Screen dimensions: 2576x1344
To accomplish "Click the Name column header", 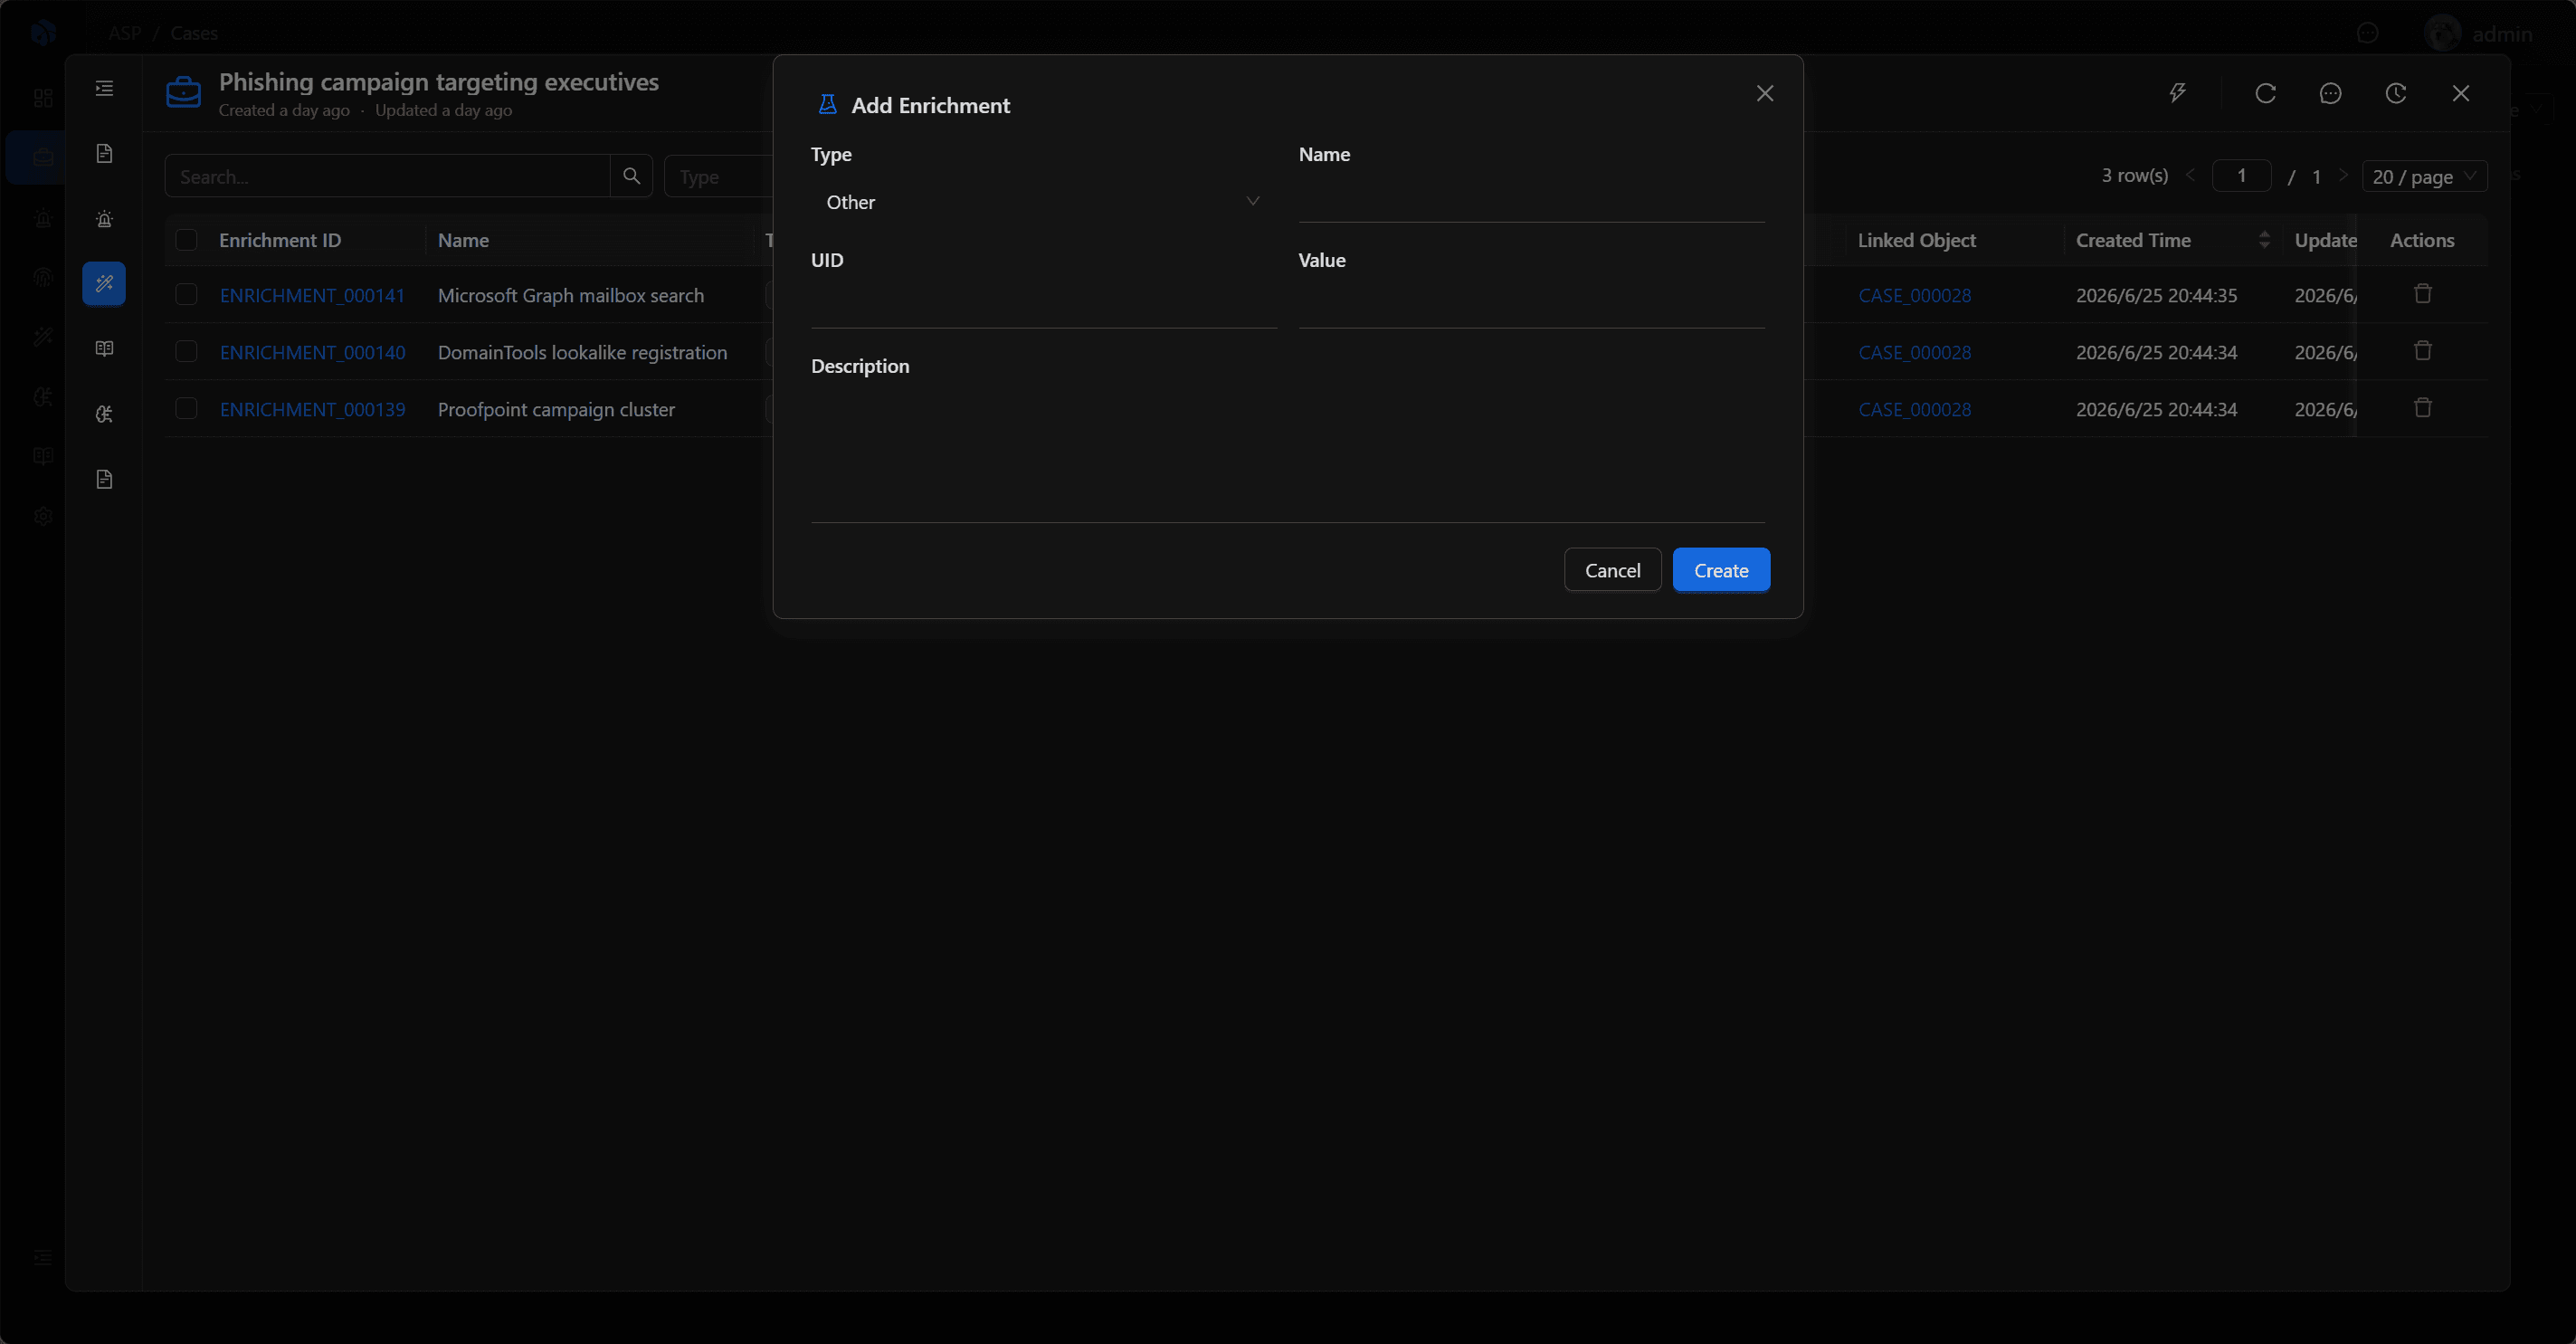I will tap(463, 240).
